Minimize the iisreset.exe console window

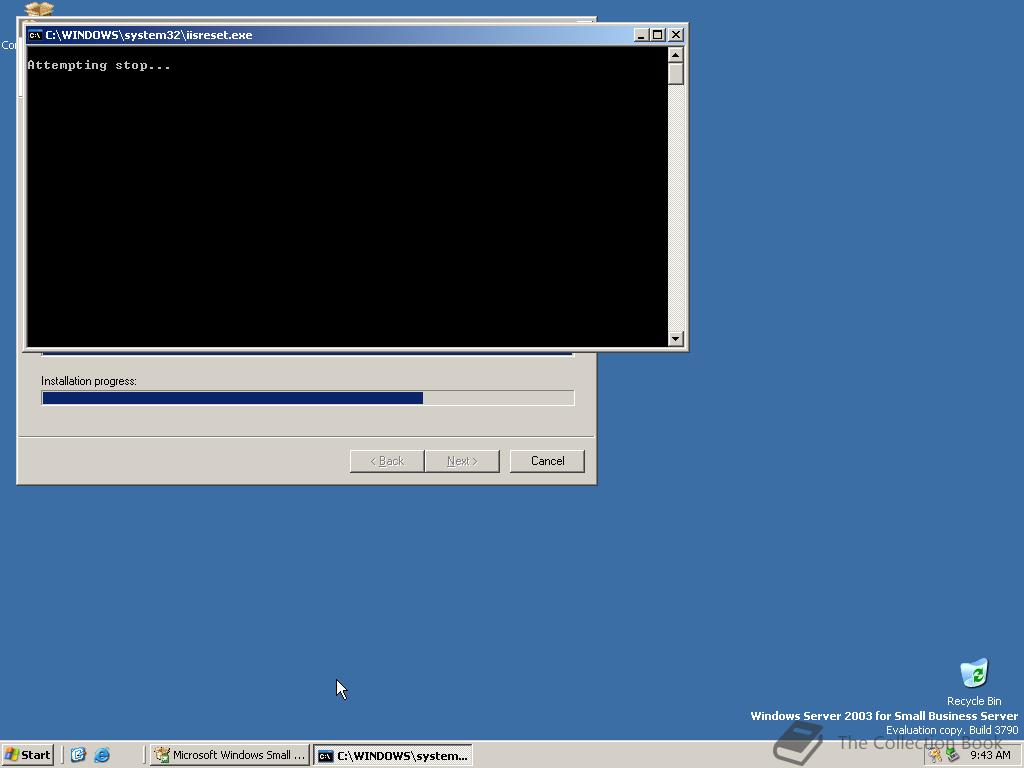point(641,35)
